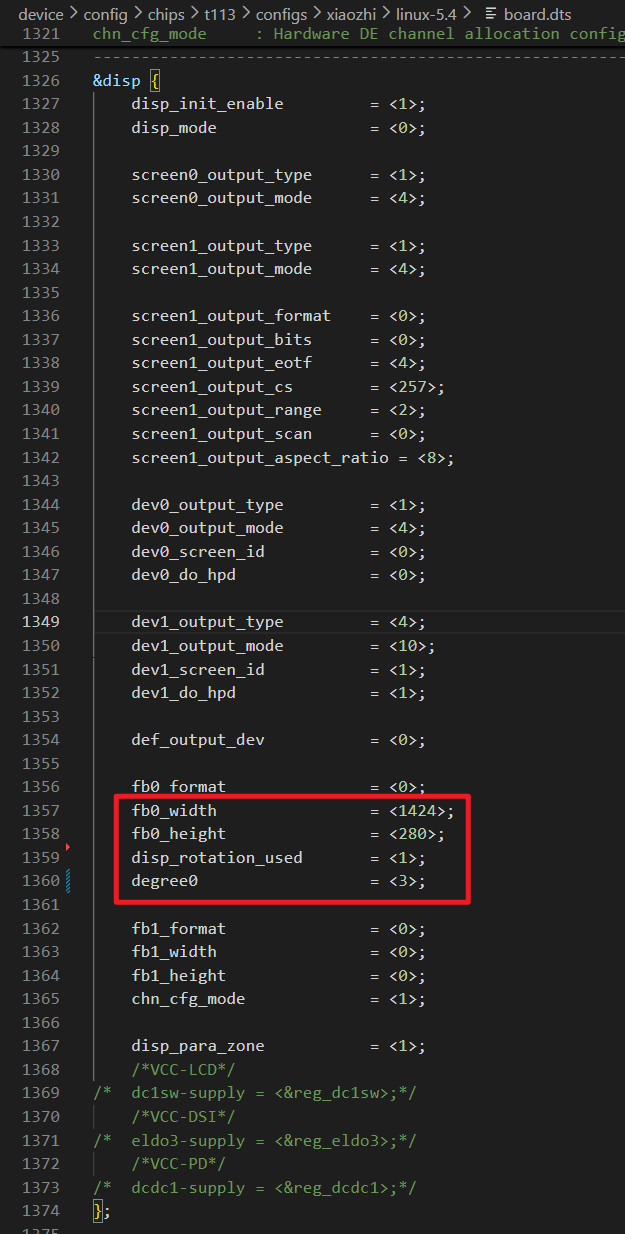Screen dimensions: 625x1234
Task: Select line number 1349 in the gutter
Action: (x=40, y=622)
